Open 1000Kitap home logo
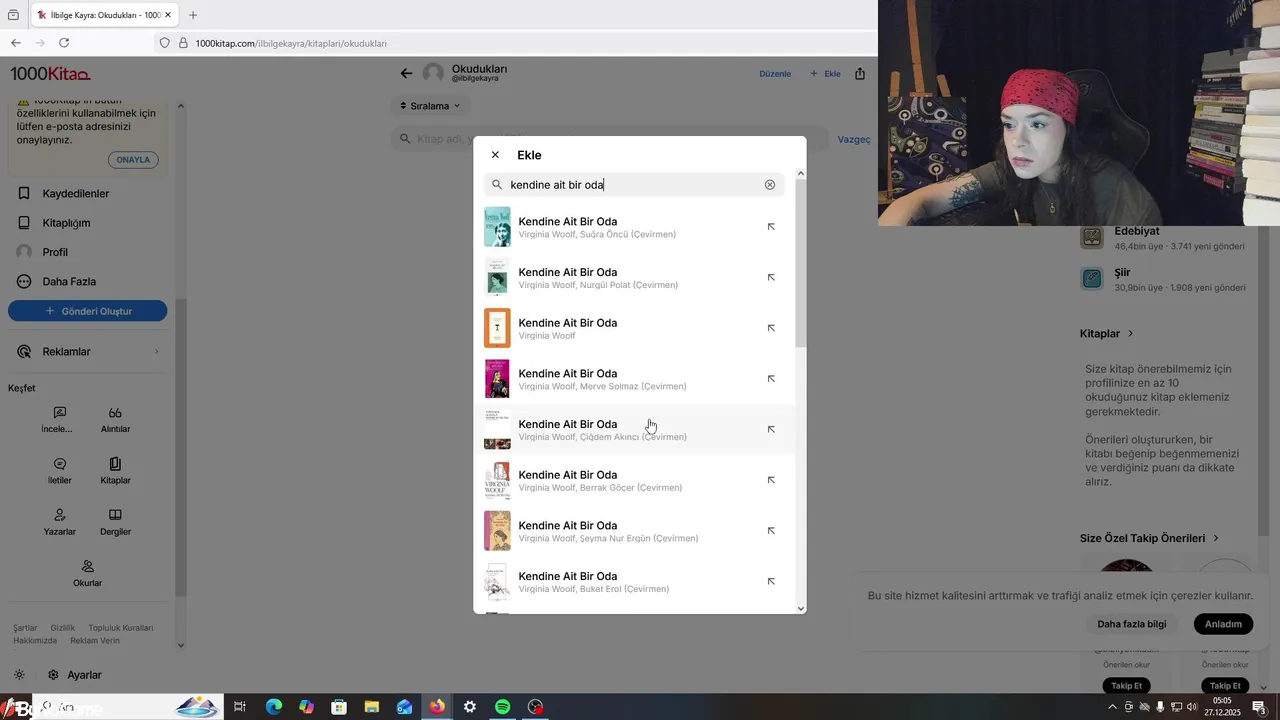1280x720 pixels. coord(50,74)
